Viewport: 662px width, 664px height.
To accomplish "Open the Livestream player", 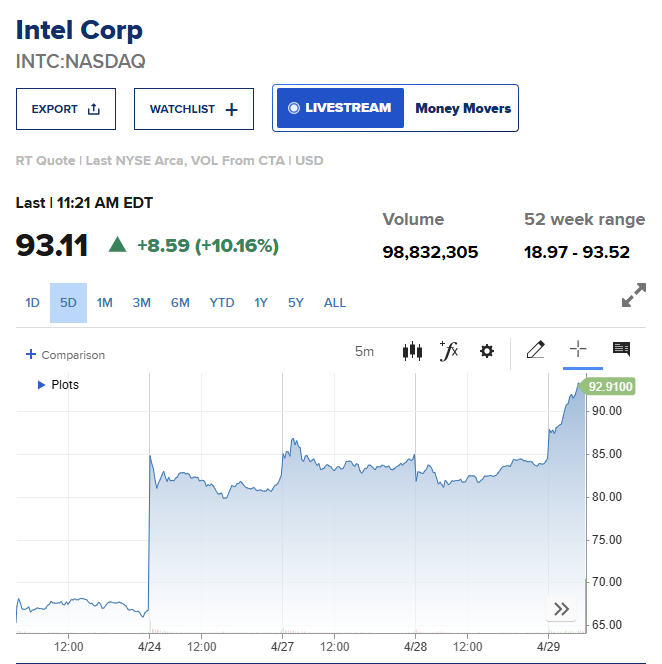I will coord(340,108).
